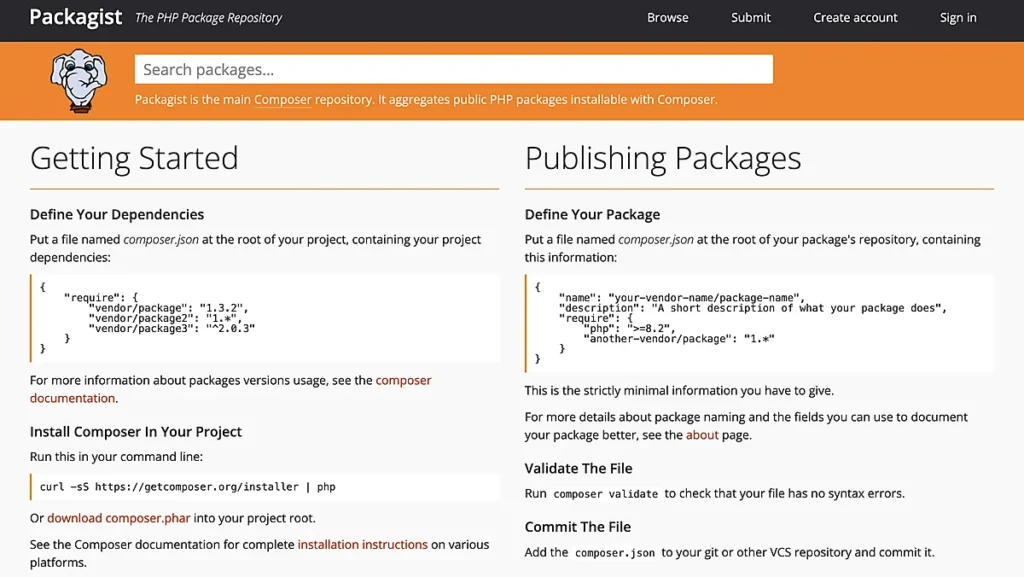This screenshot has height=577, width=1024.
Task: Open the Browse menu item
Action: pos(667,18)
